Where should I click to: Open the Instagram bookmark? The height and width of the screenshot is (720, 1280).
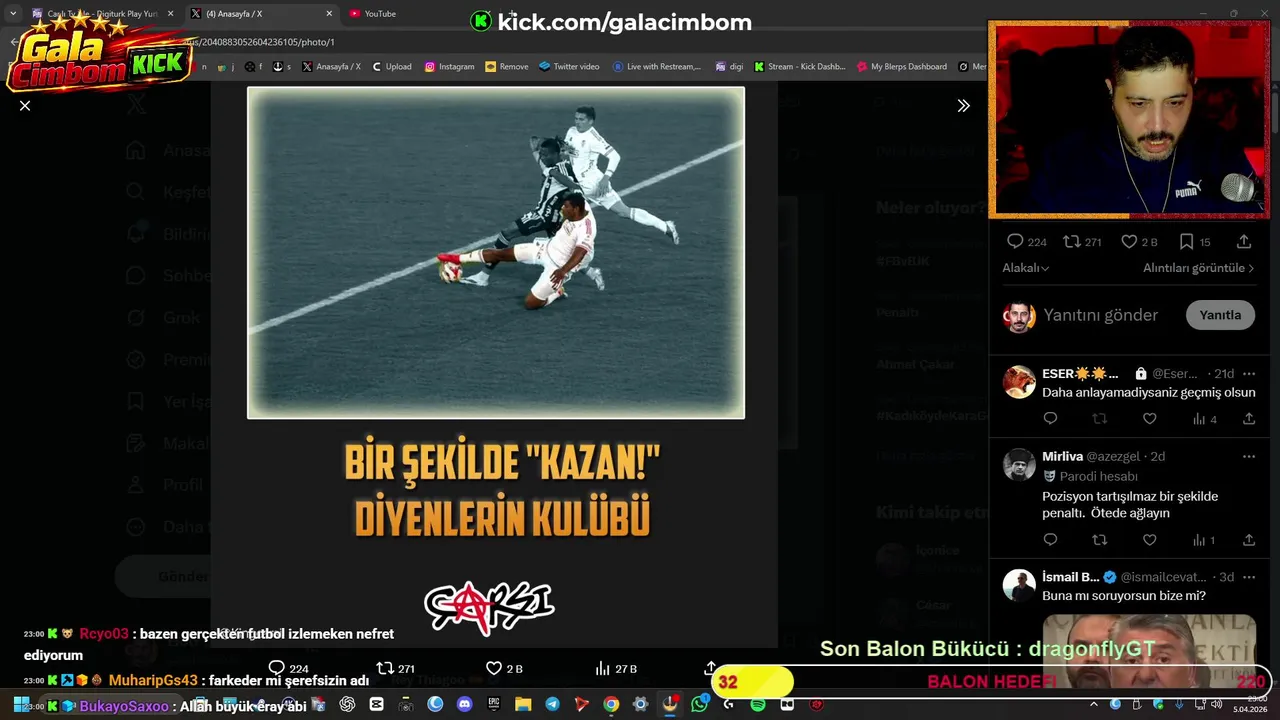click(449, 67)
